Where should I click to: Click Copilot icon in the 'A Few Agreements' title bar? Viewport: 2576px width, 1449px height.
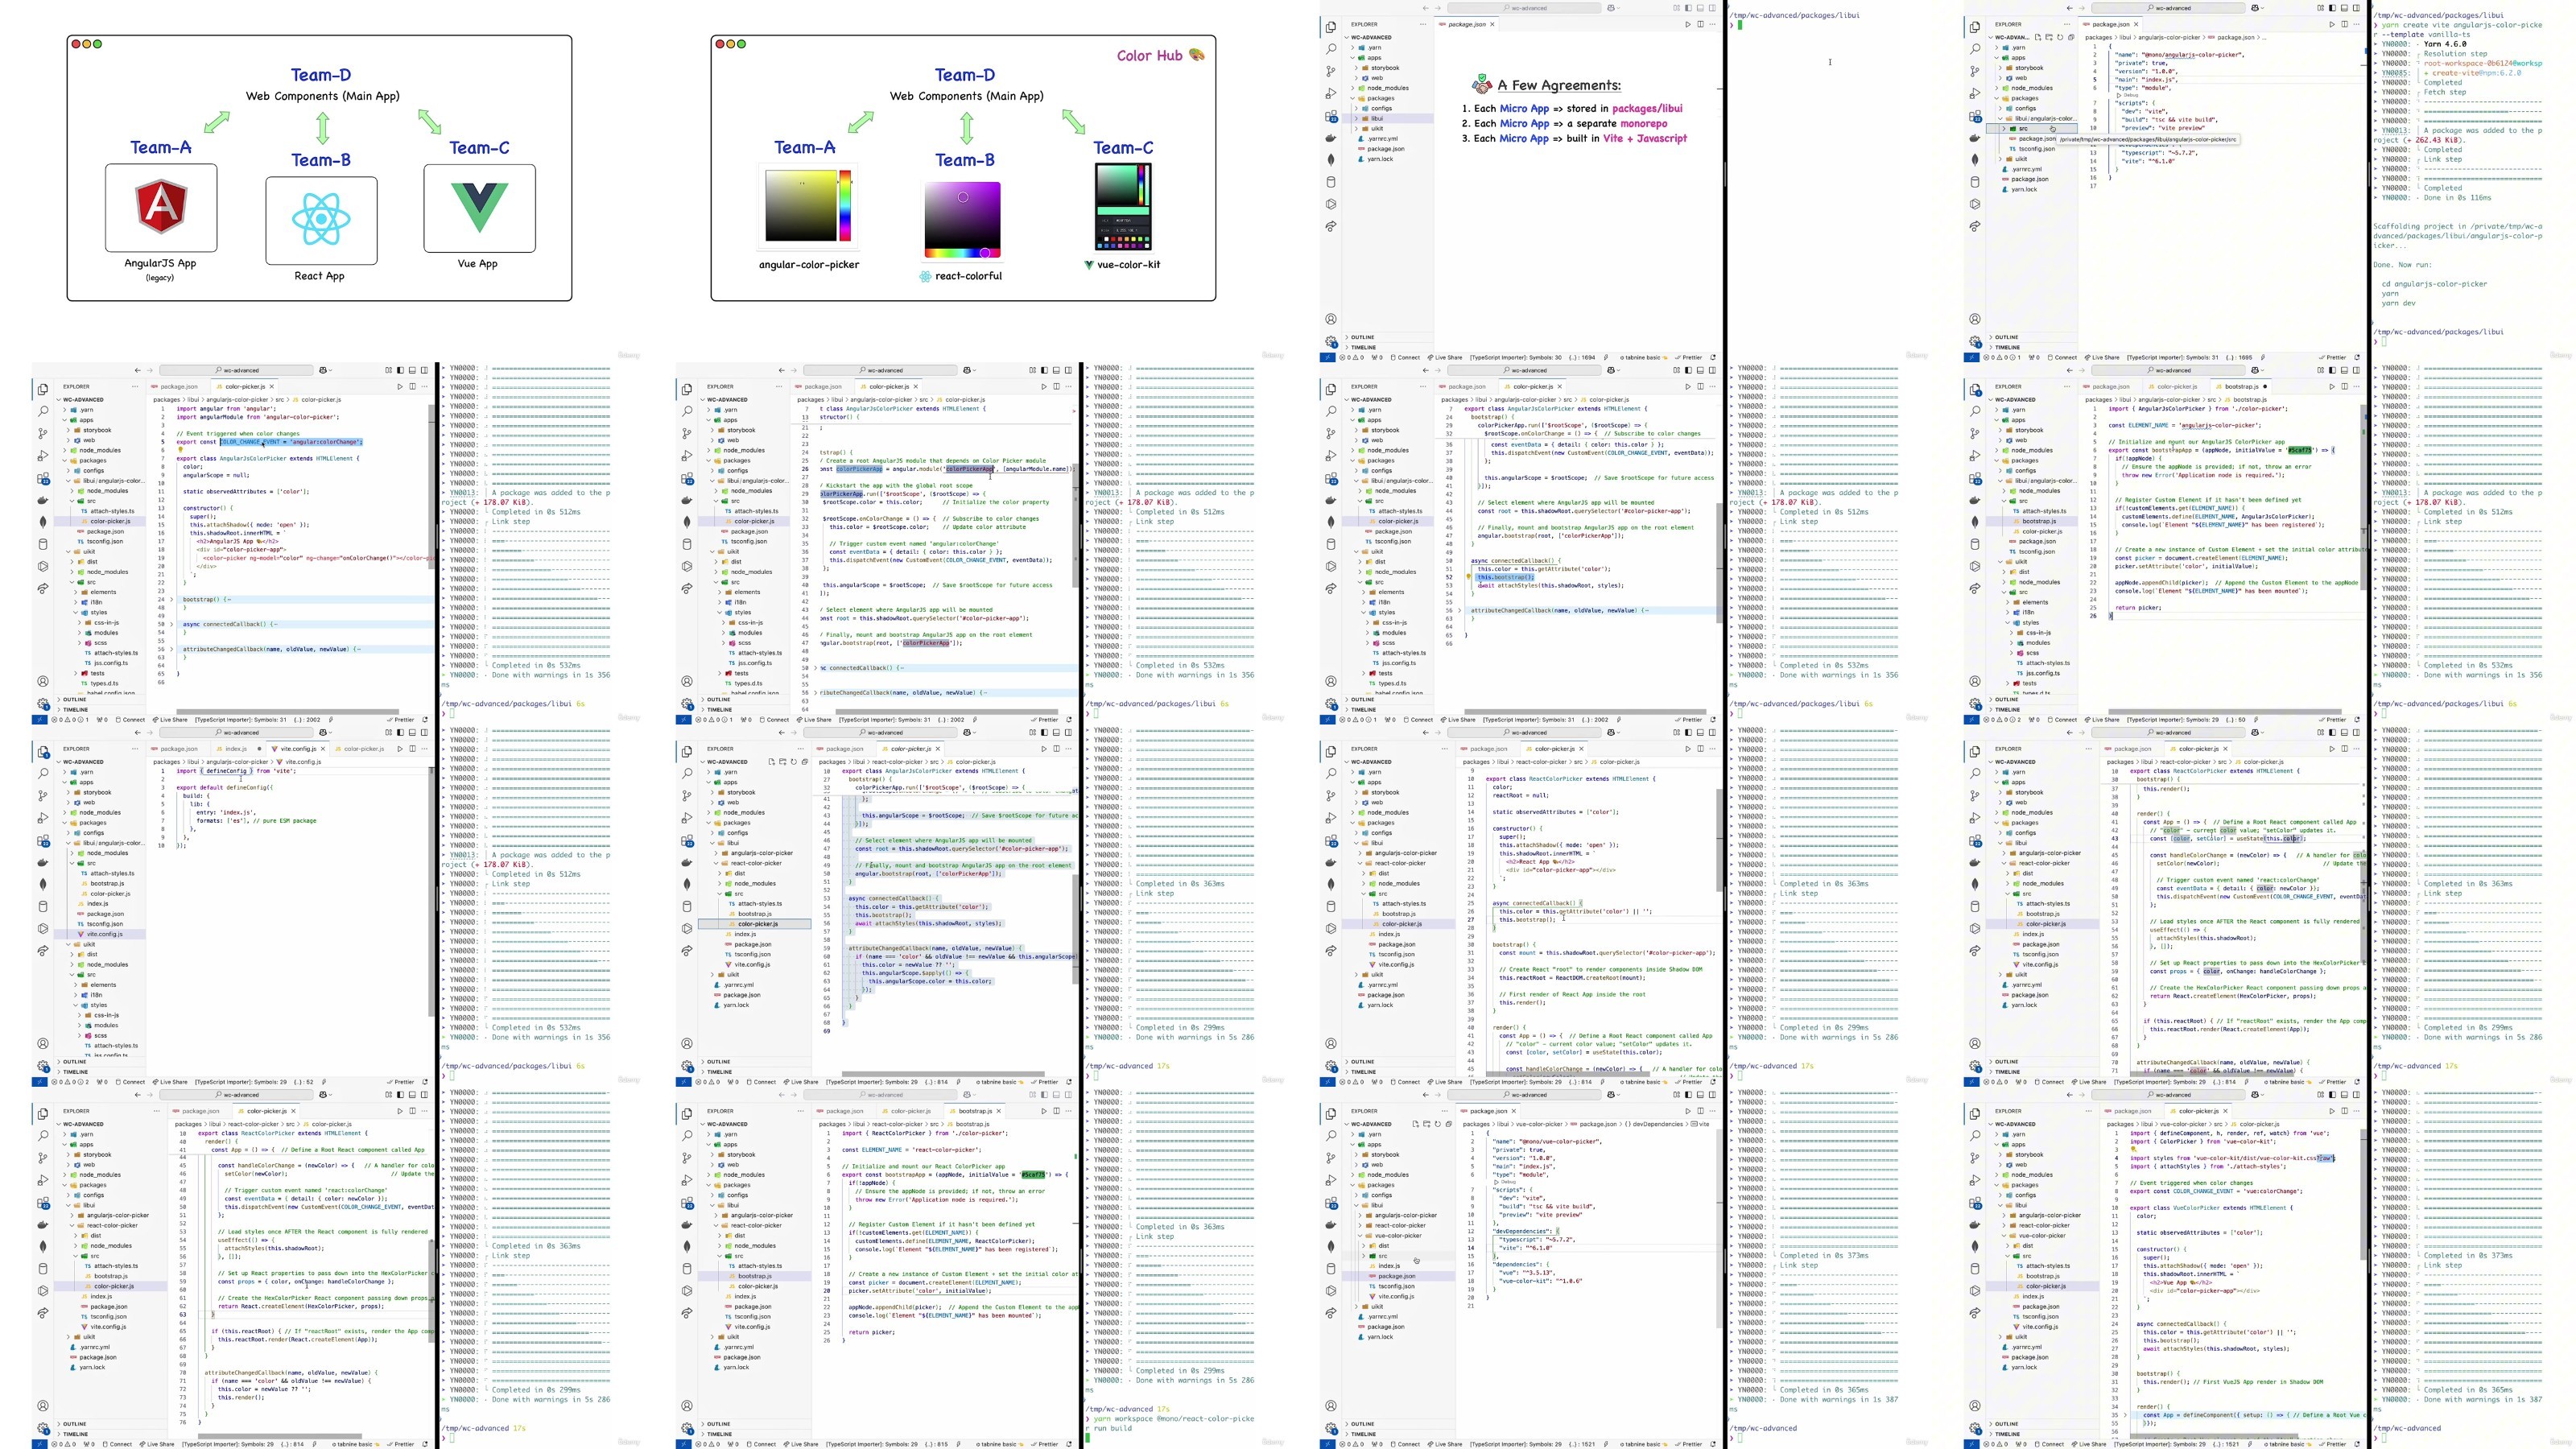pyautogui.click(x=1611, y=8)
